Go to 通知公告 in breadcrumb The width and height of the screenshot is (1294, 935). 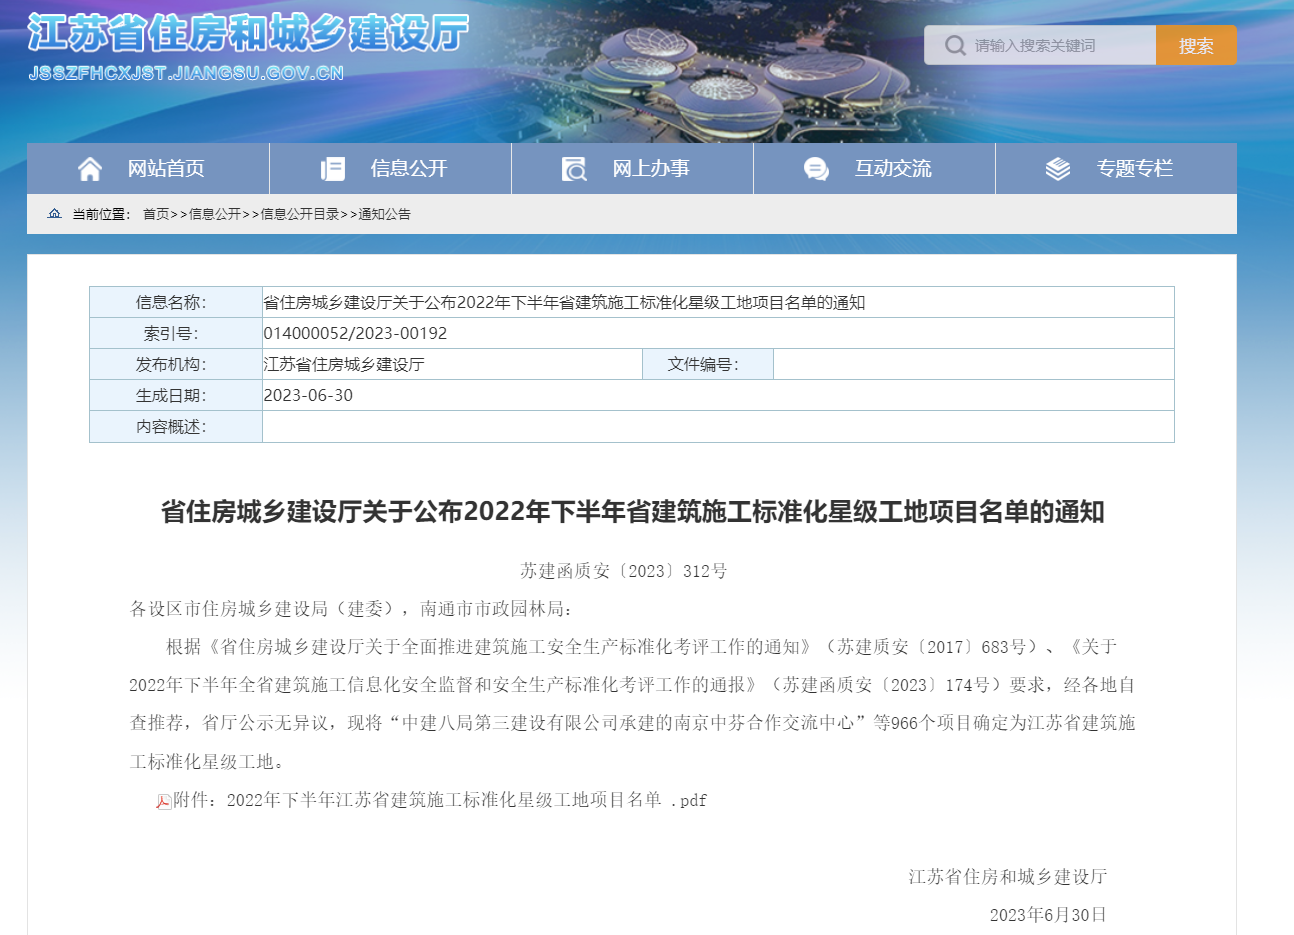(385, 214)
